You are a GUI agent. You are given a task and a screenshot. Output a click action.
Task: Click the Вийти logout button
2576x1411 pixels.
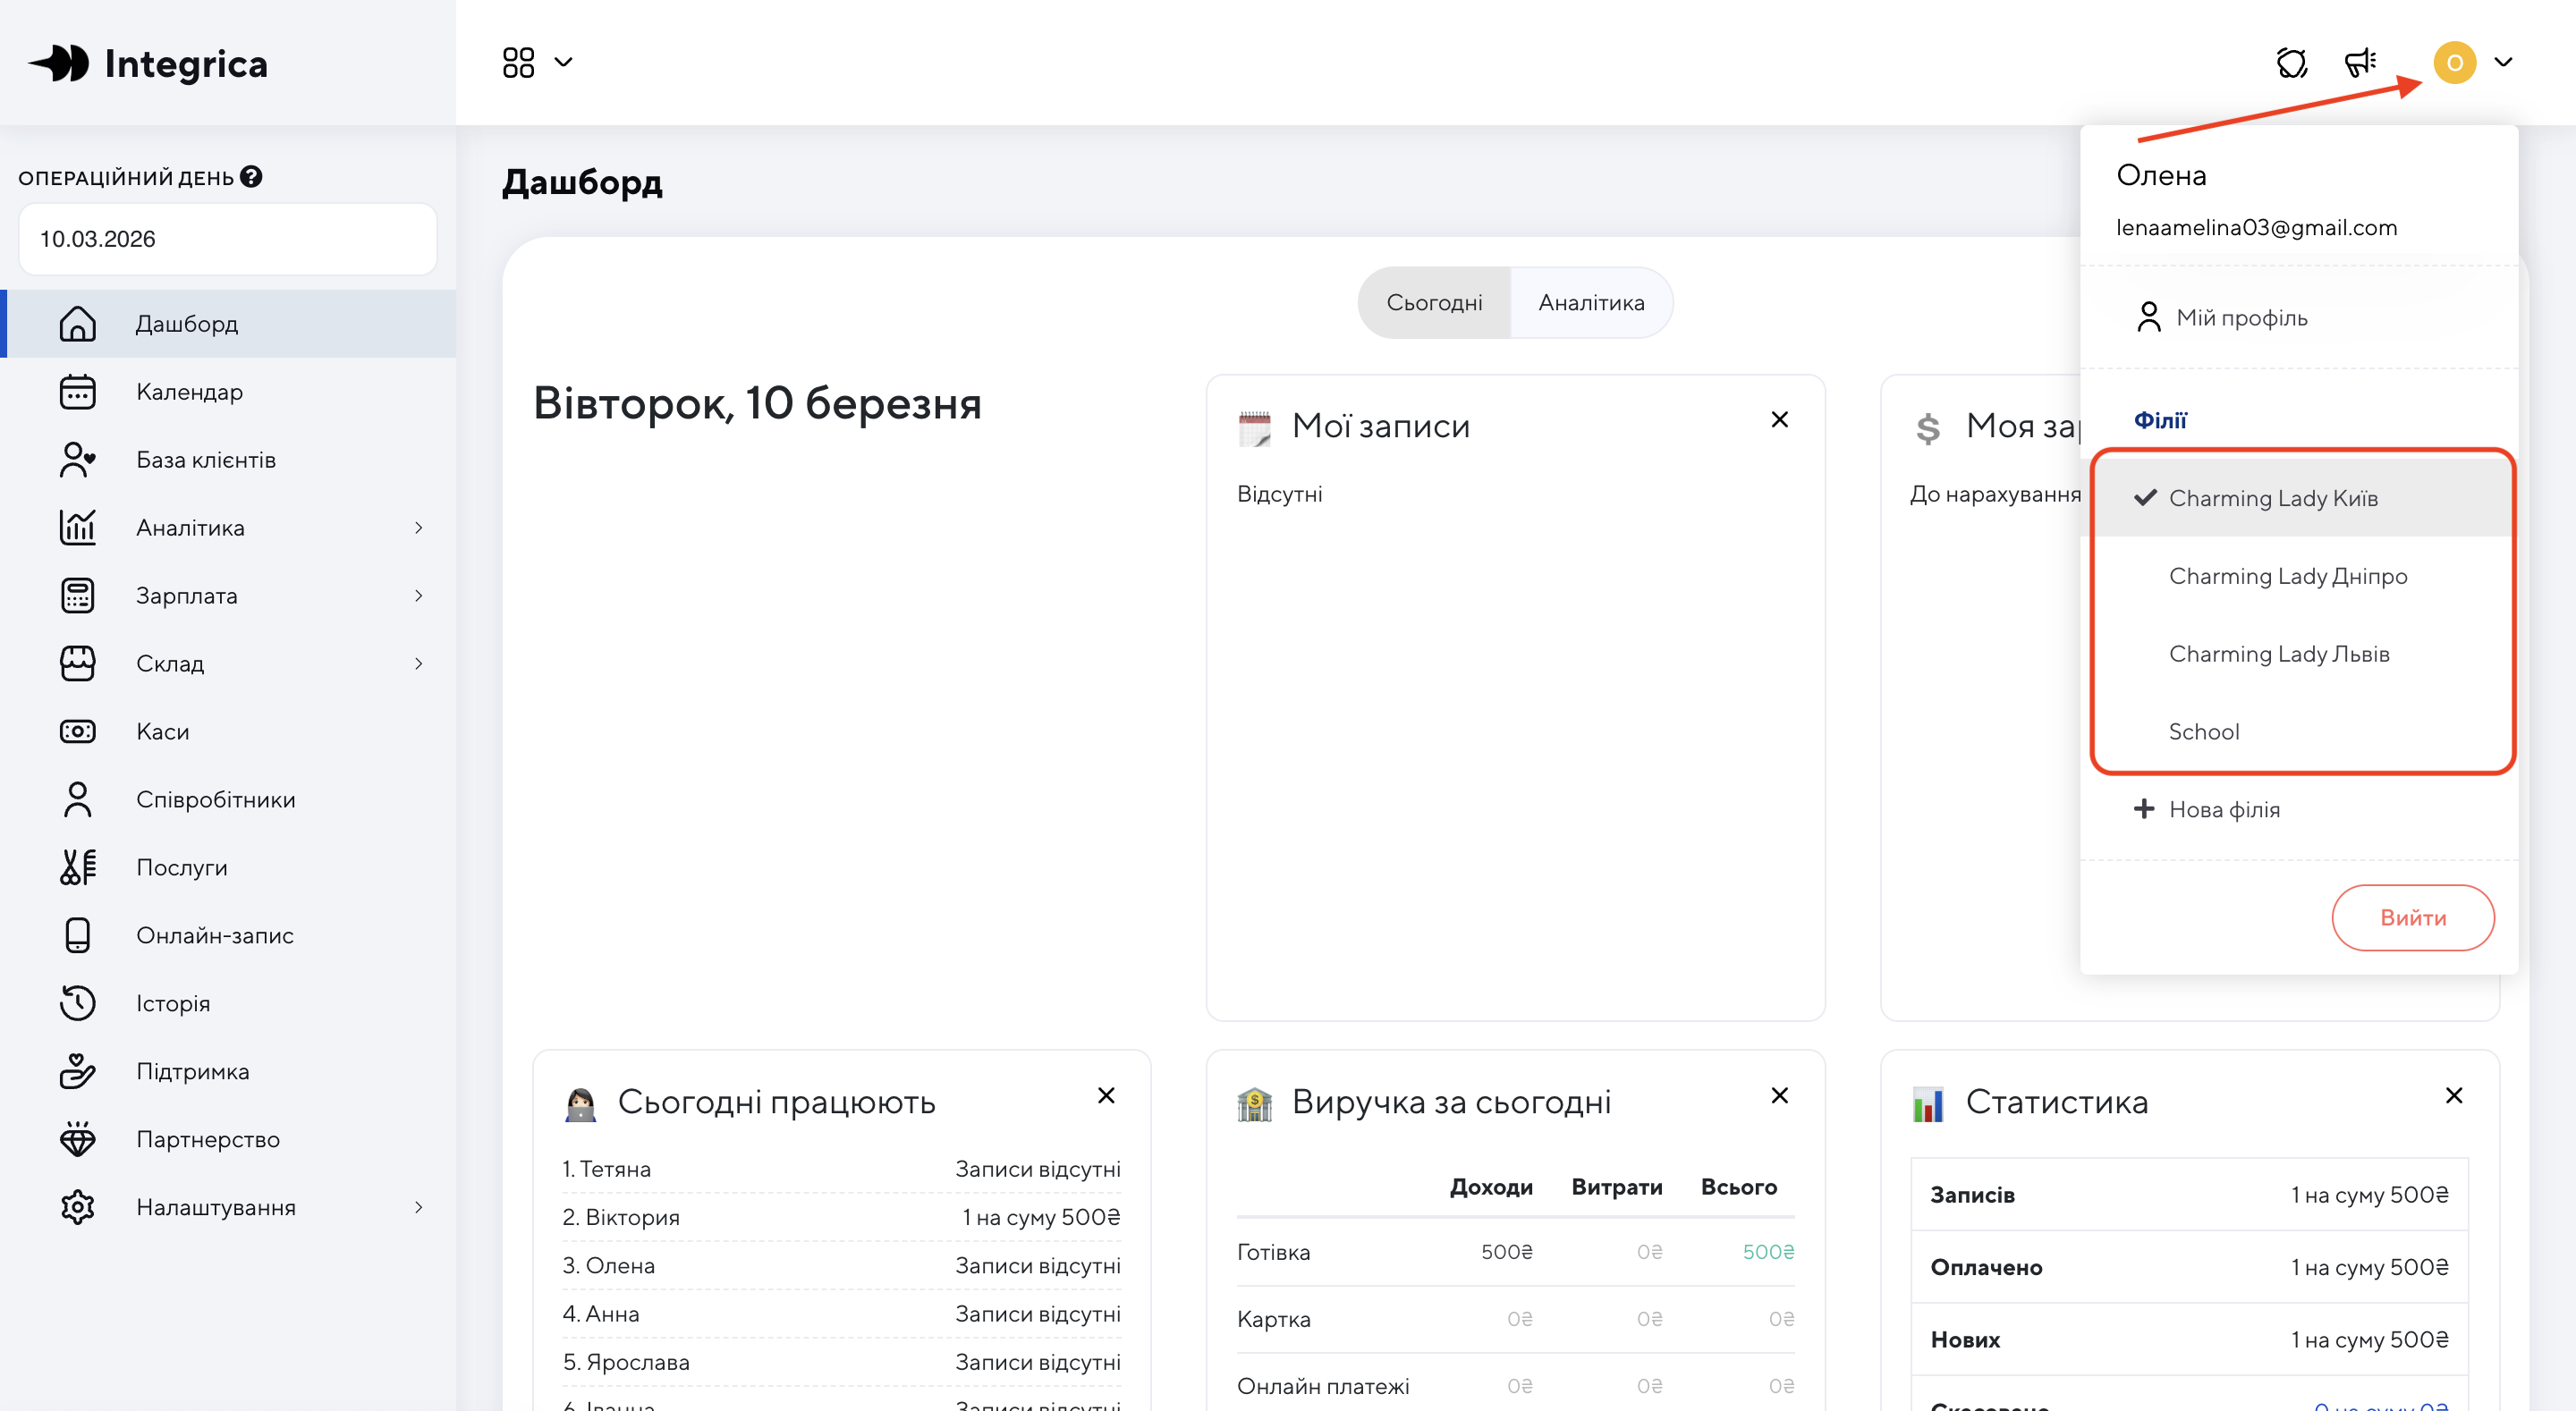tap(2411, 918)
